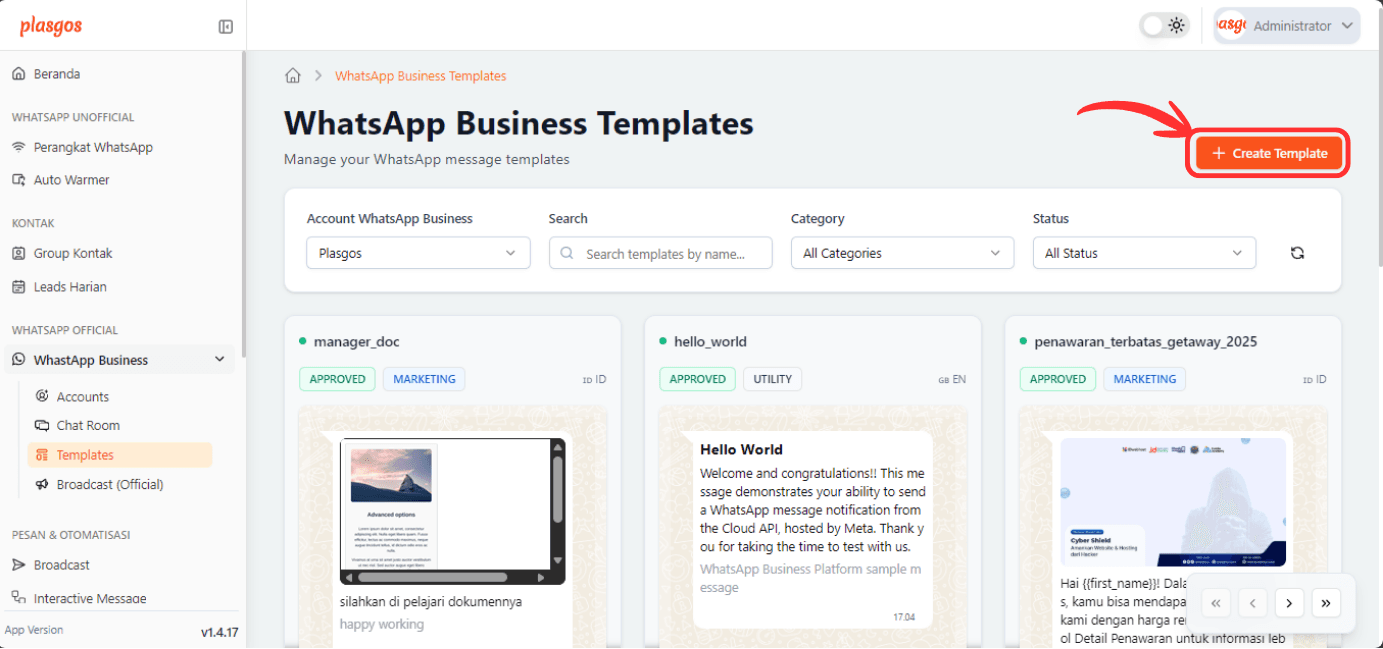This screenshot has width=1383, height=649.
Task: Open Chat Room in the sidebar
Action: [x=88, y=425]
